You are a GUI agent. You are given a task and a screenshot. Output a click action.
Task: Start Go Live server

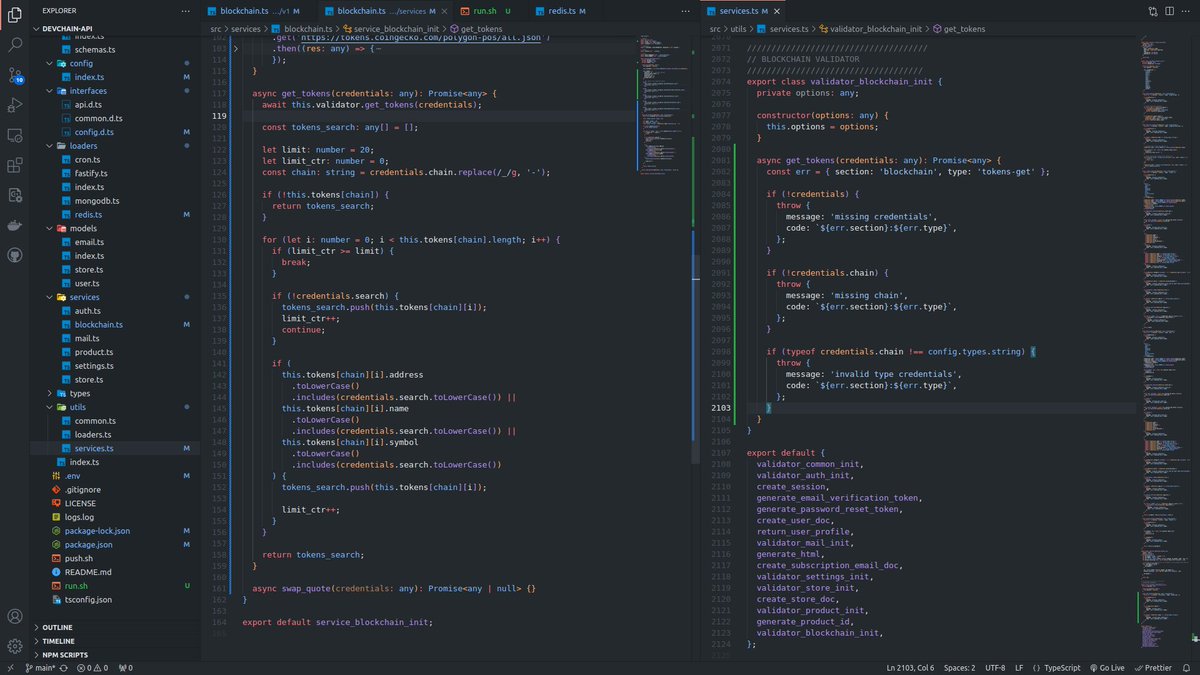pyautogui.click(x=1106, y=667)
